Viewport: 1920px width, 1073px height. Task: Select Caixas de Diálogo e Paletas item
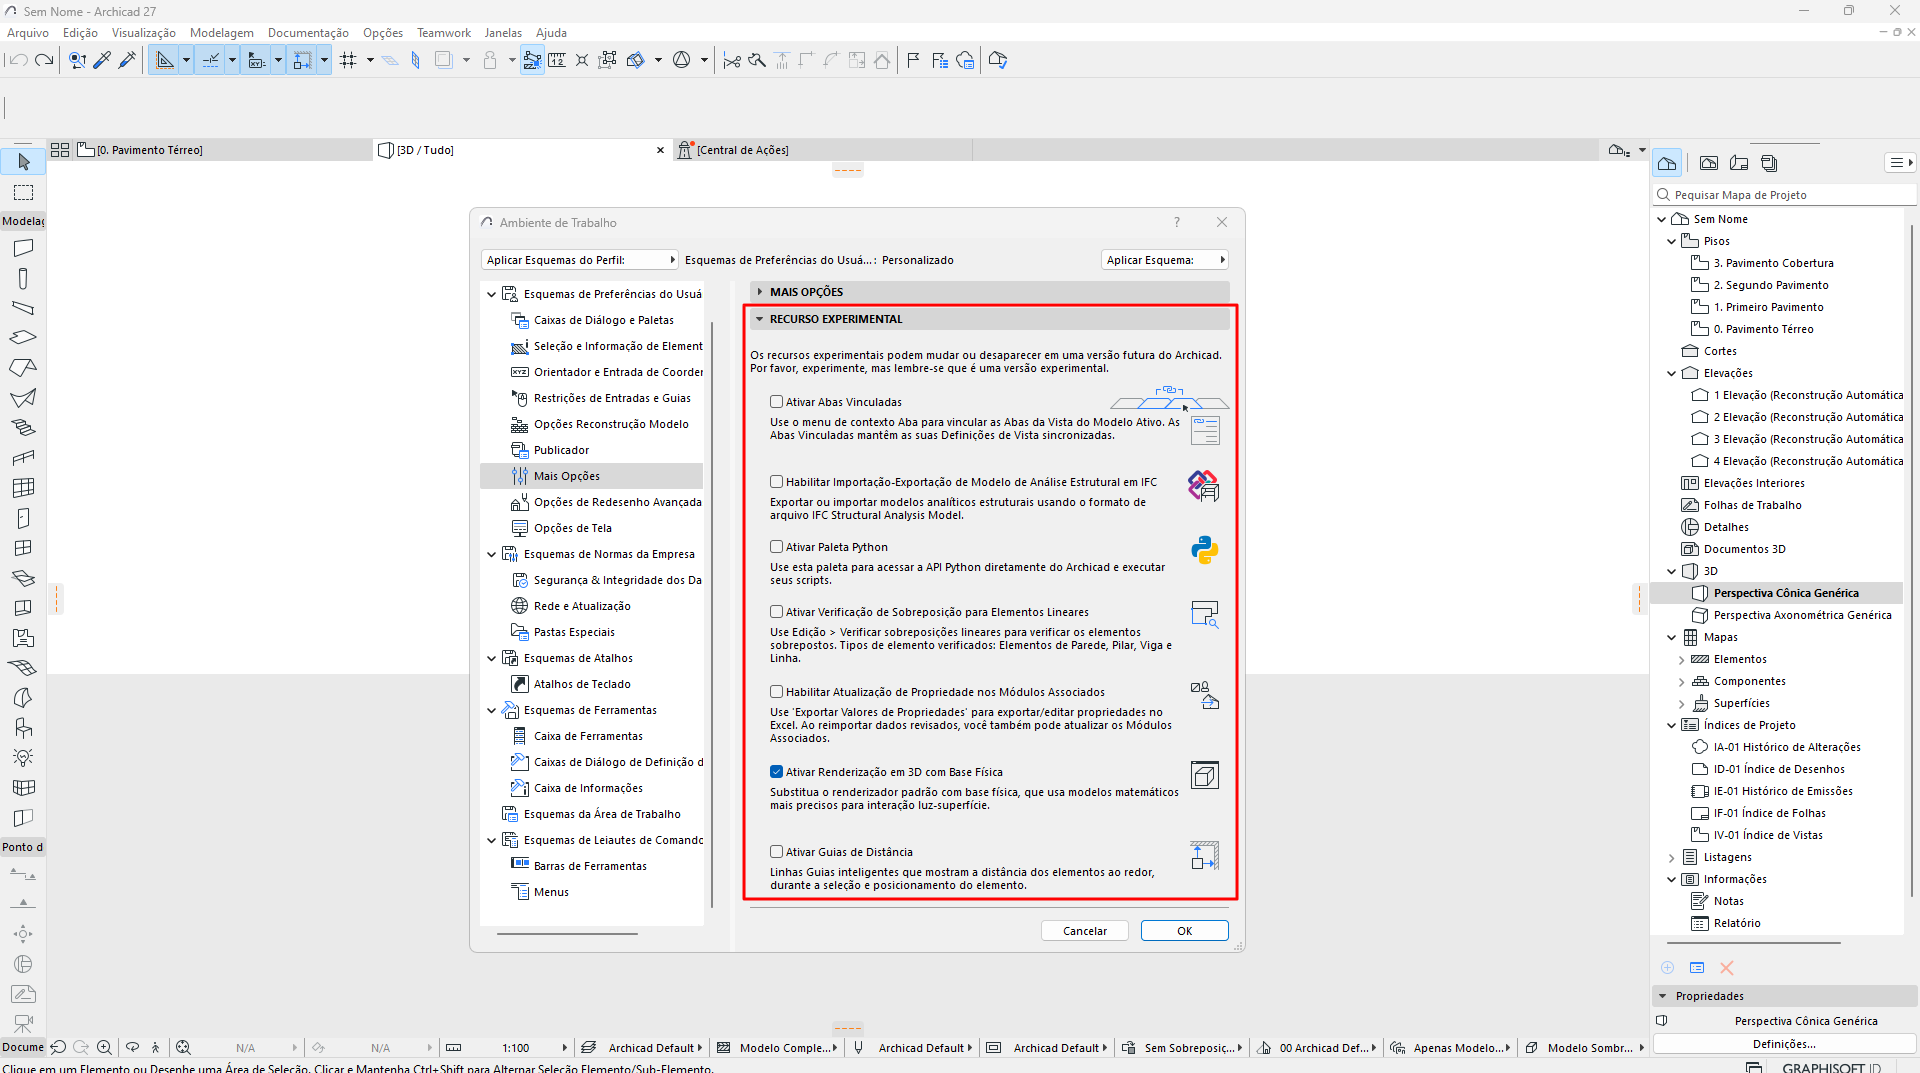604,320
